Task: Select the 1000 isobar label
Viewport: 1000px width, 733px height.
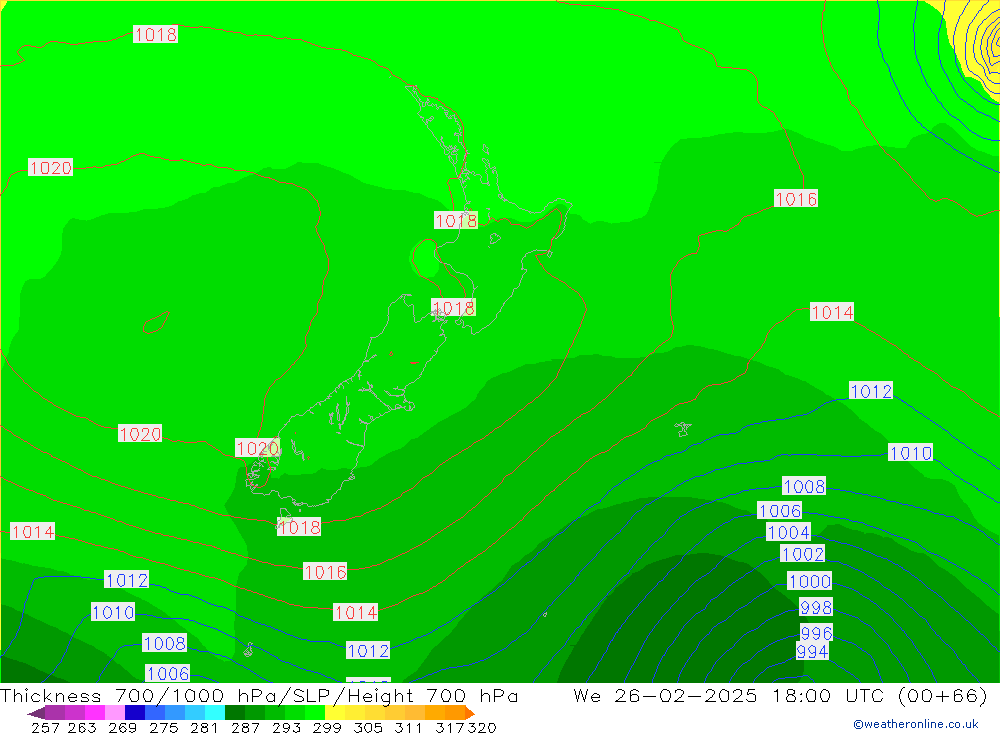Action: [x=810, y=581]
